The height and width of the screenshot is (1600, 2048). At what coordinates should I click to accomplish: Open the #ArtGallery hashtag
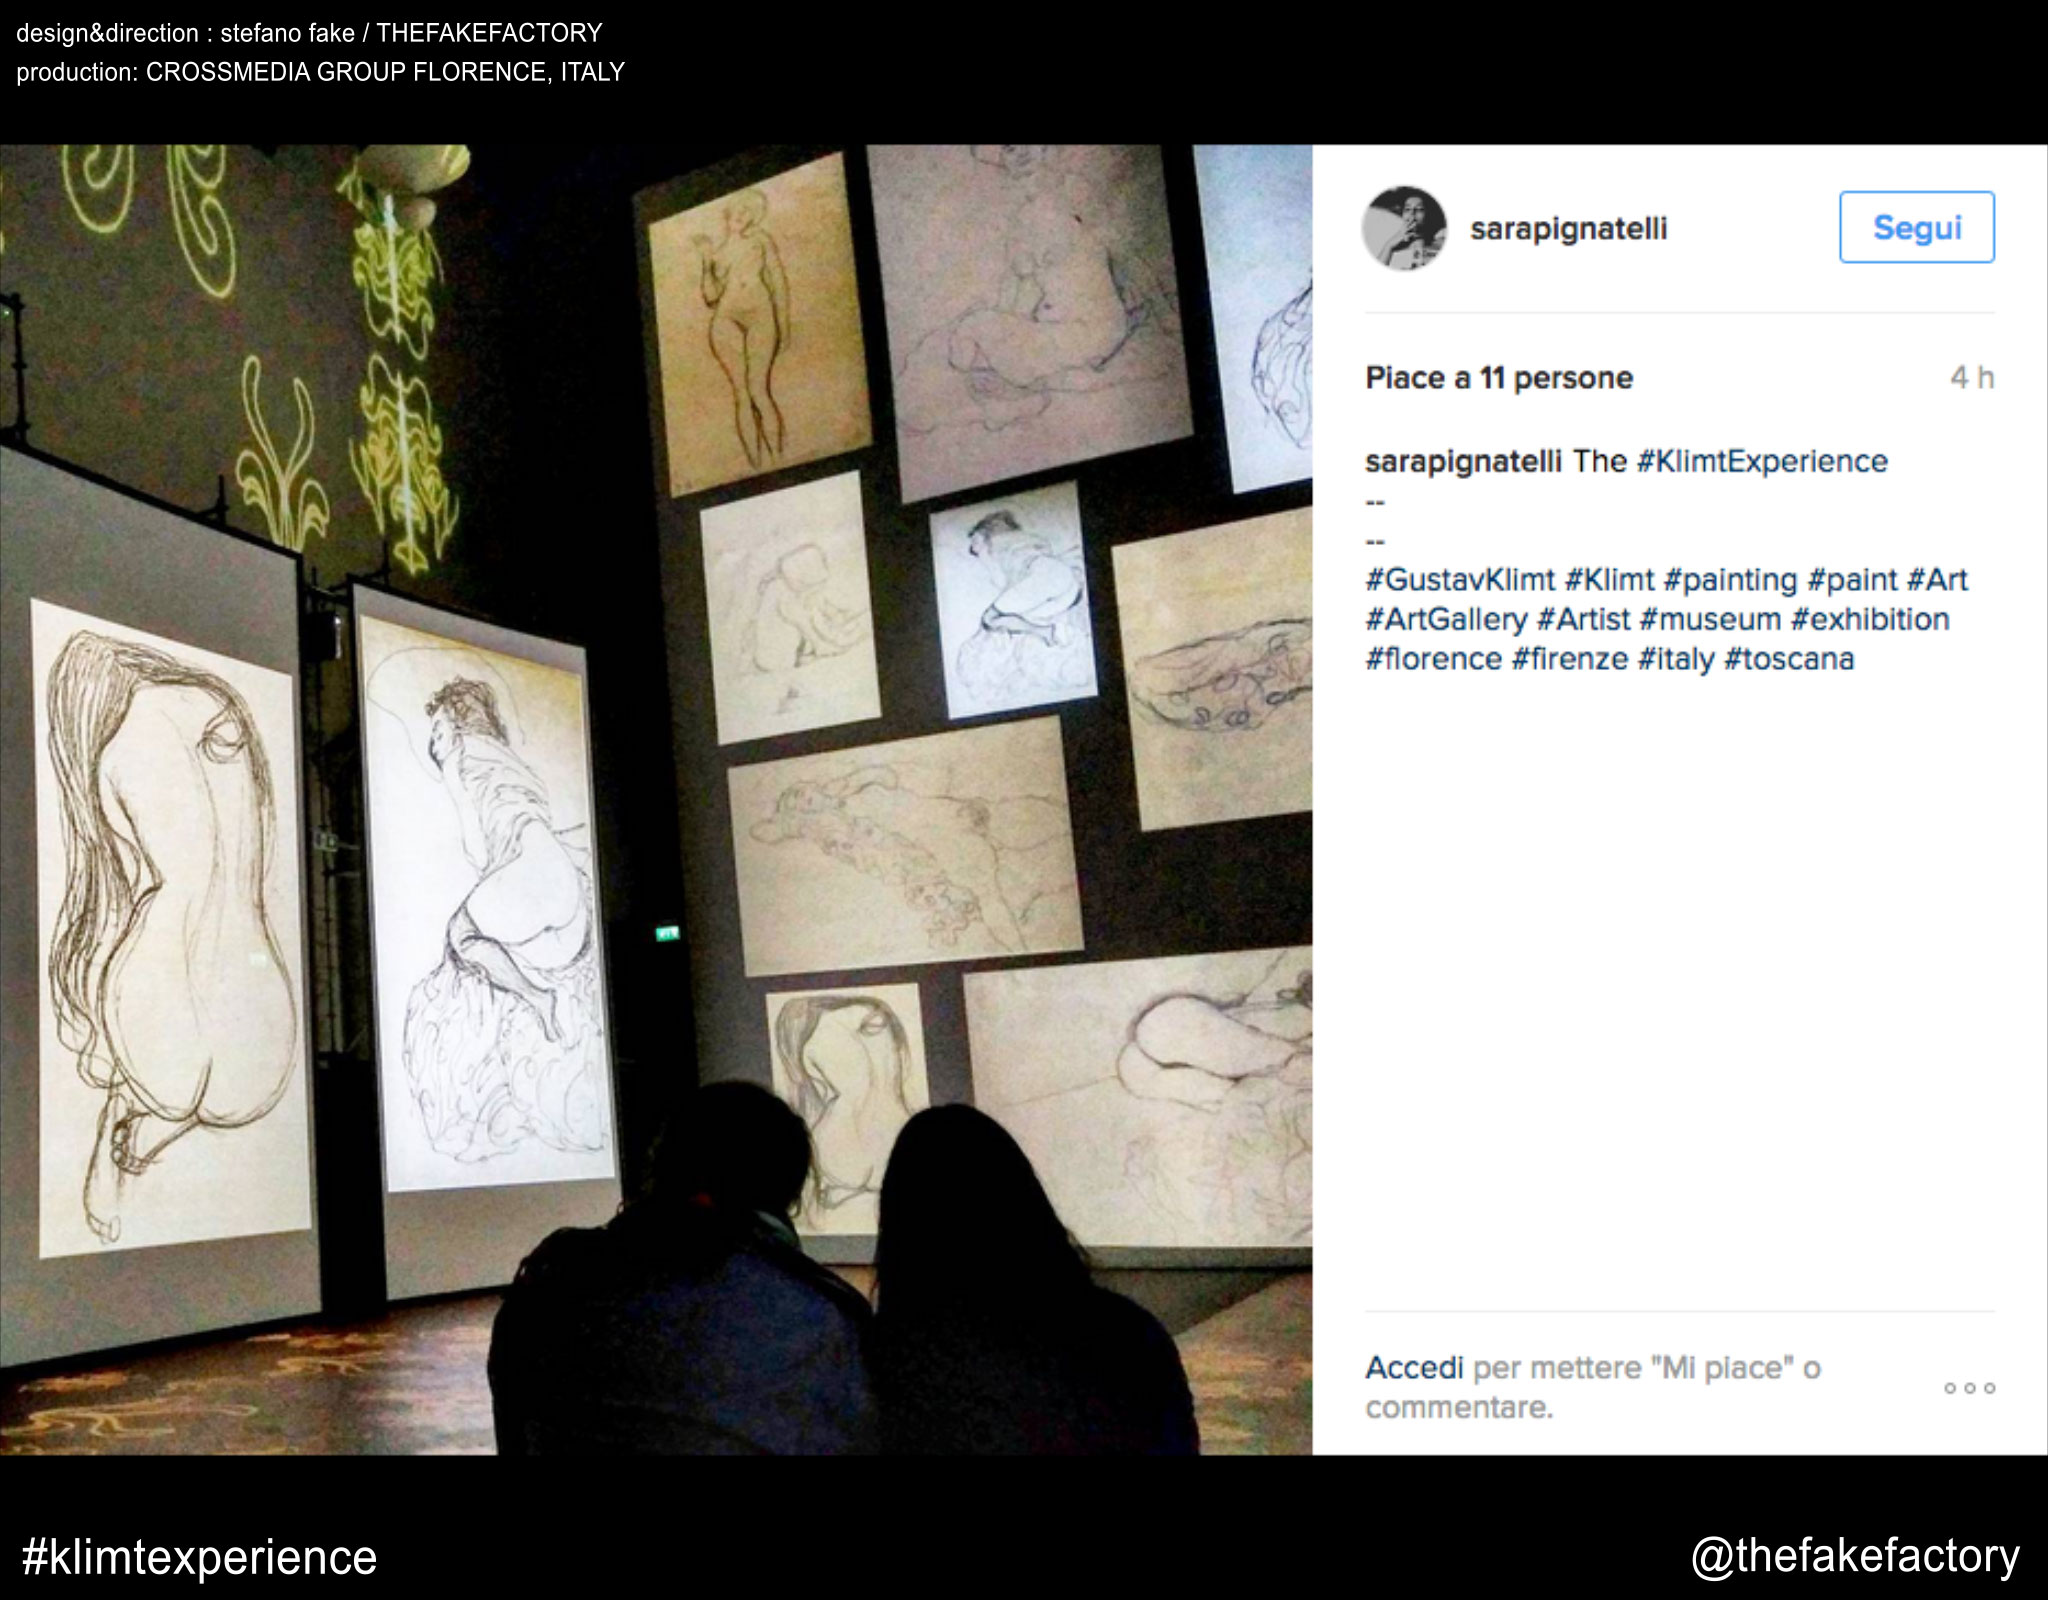[1446, 620]
